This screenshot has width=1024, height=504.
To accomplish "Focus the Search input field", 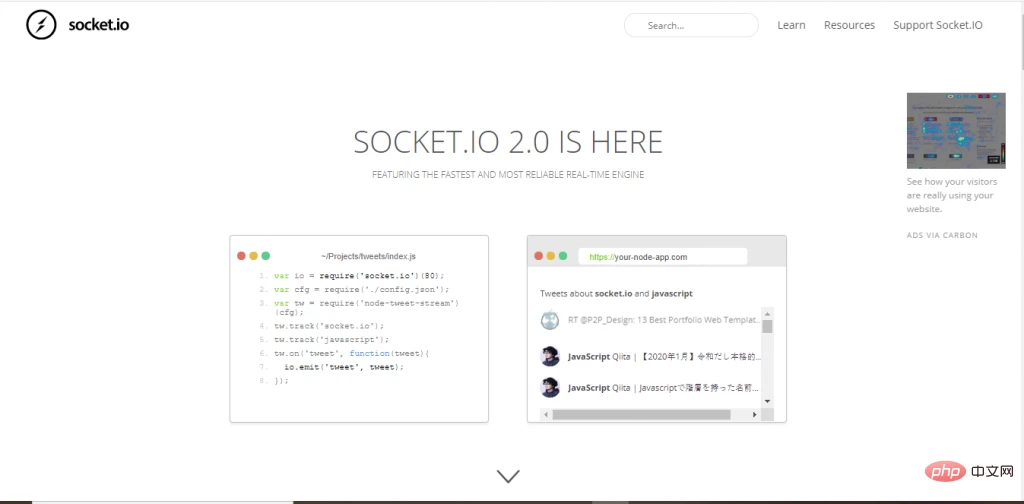I will [691, 25].
